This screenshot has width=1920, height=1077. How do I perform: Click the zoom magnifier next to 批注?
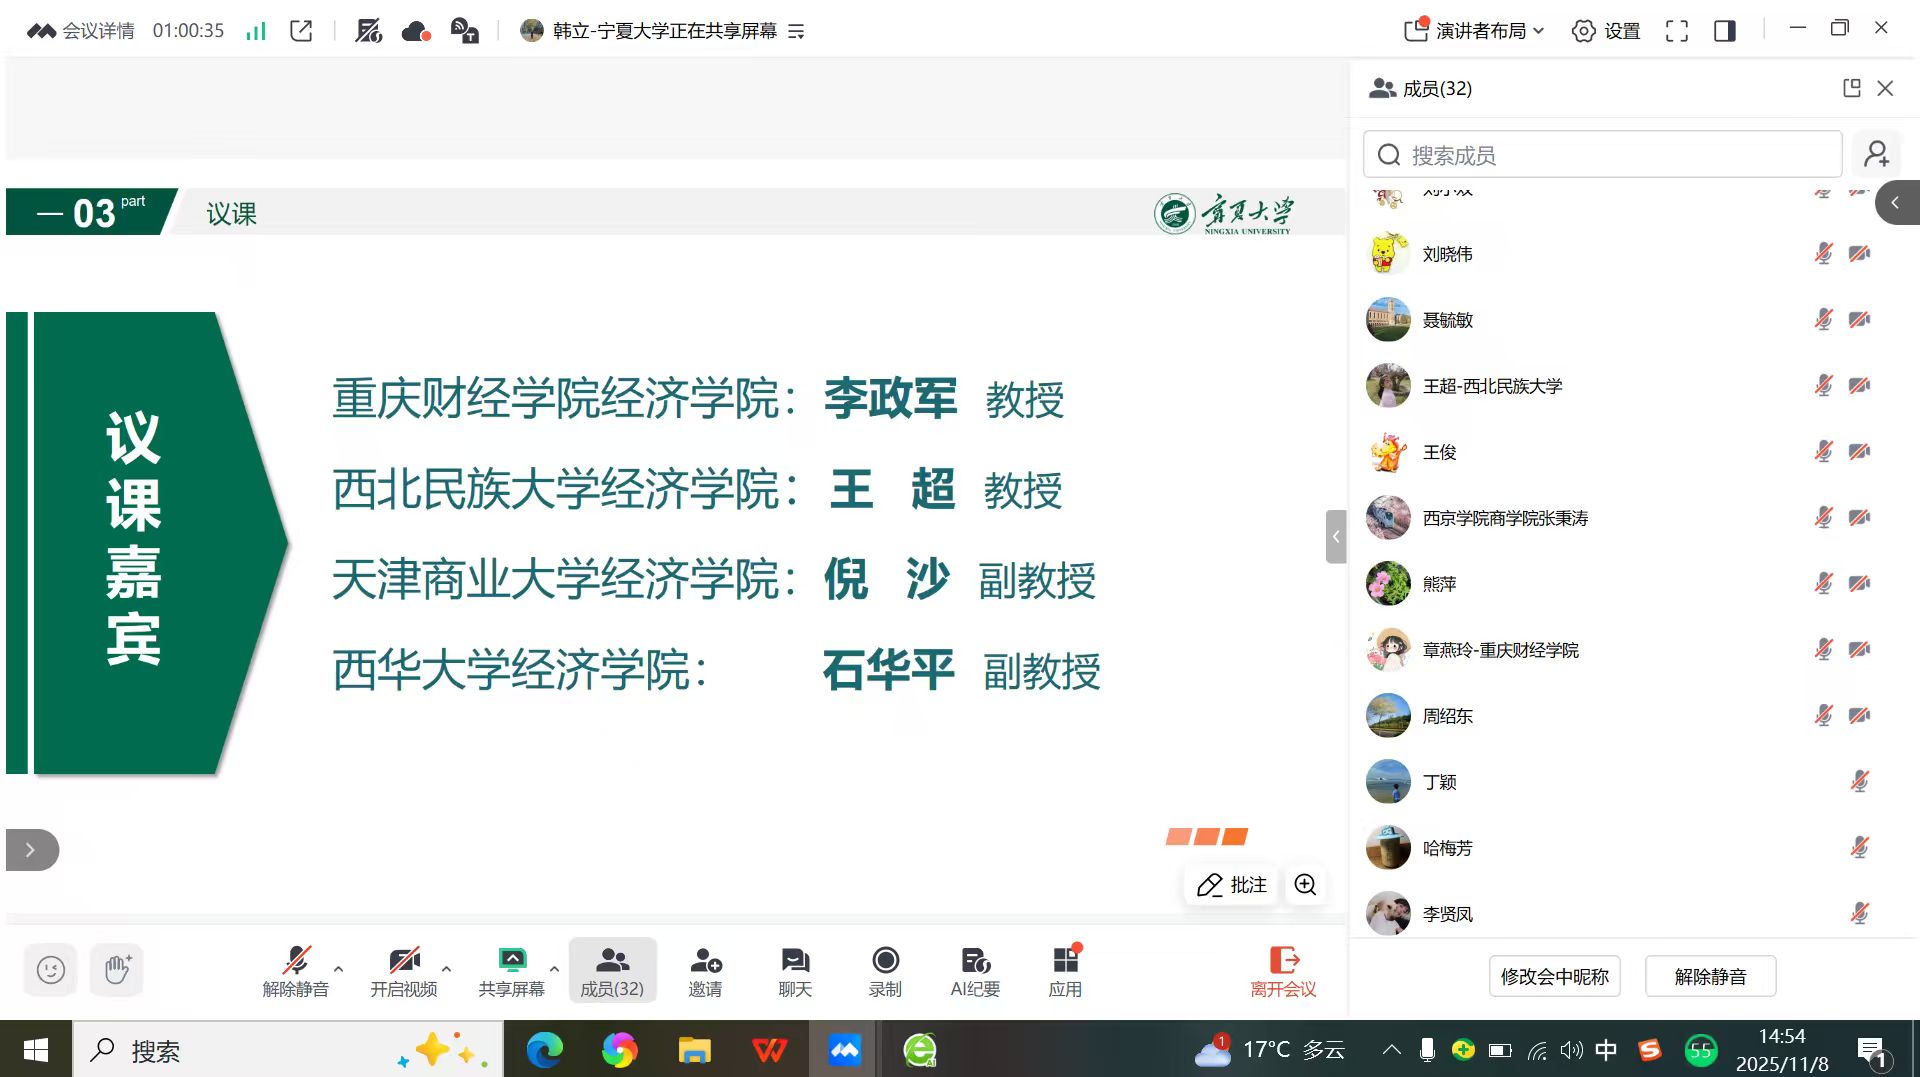click(x=1305, y=884)
